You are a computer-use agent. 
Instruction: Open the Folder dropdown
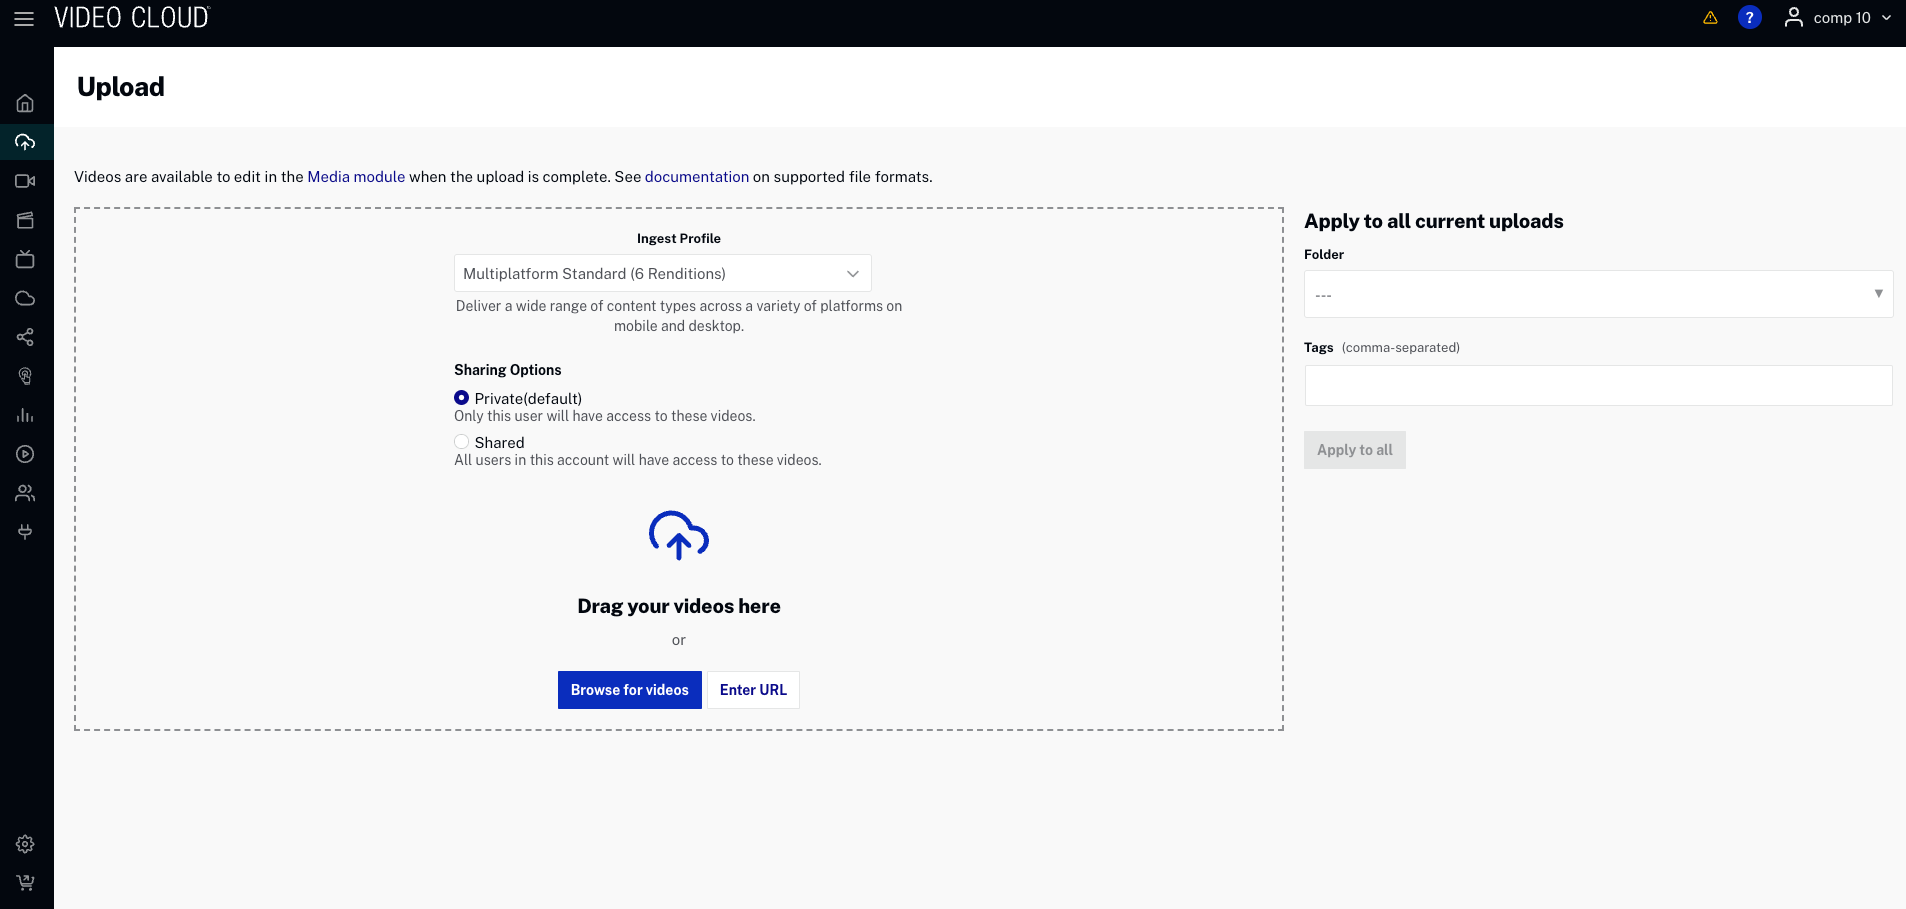tap(1597, 294)
